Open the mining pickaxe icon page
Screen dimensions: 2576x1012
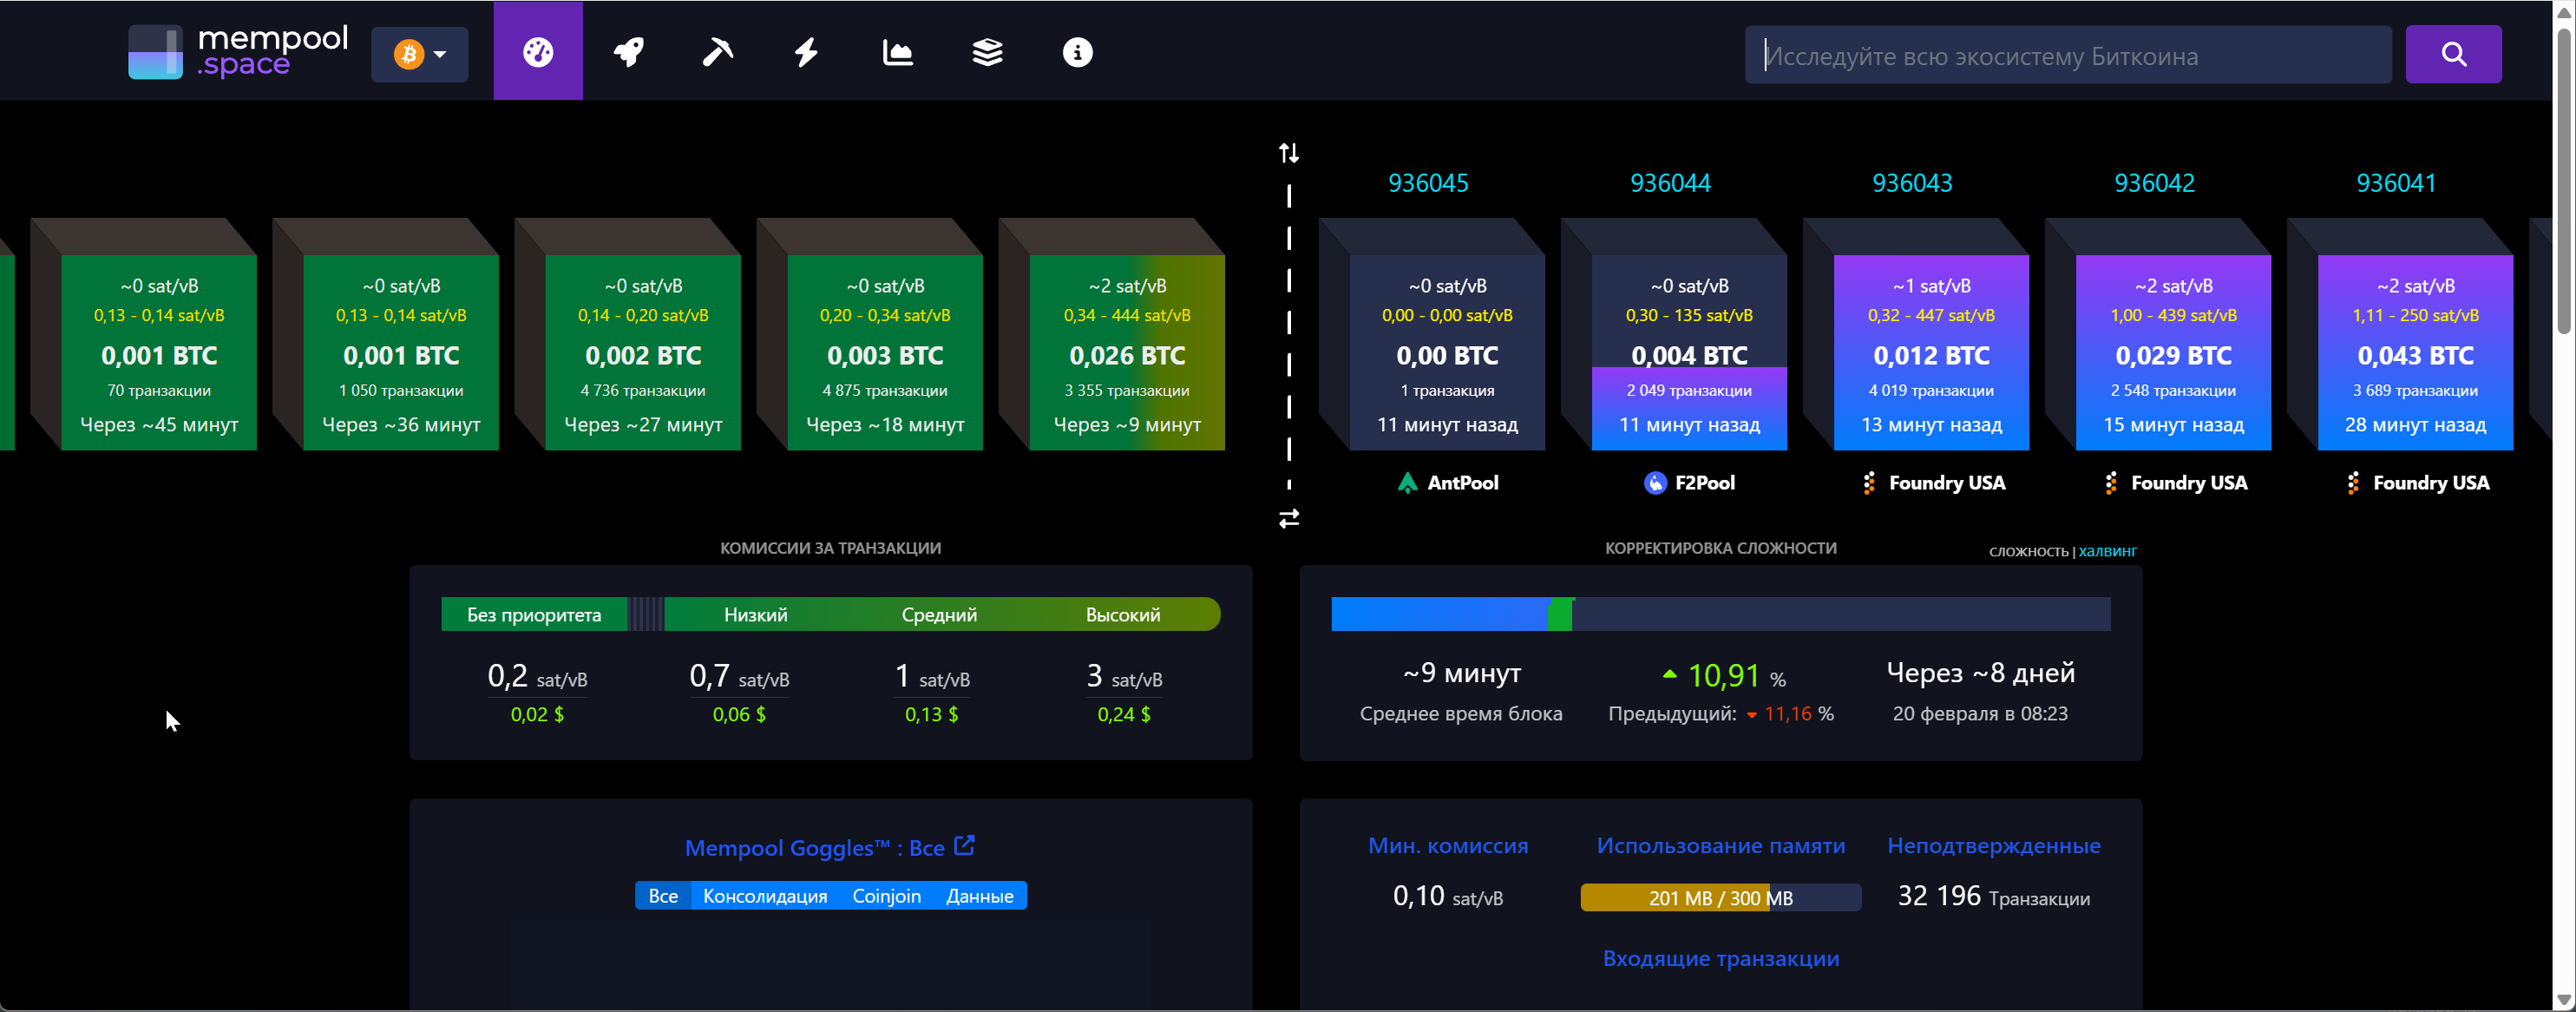[x=717, y=52]
